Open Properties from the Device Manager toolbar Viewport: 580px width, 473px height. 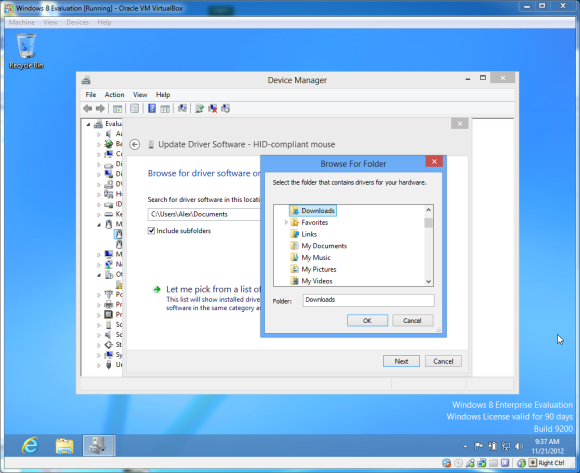point(135,109)
